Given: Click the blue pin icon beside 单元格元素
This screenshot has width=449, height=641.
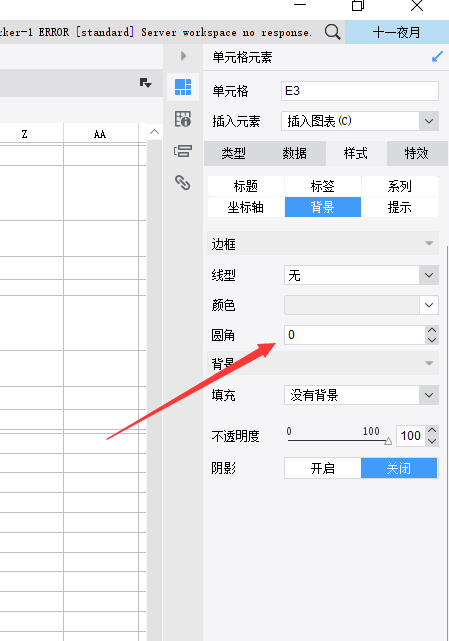Looking at the screenshot, I should pyautogui.click(x=437, y=57).
